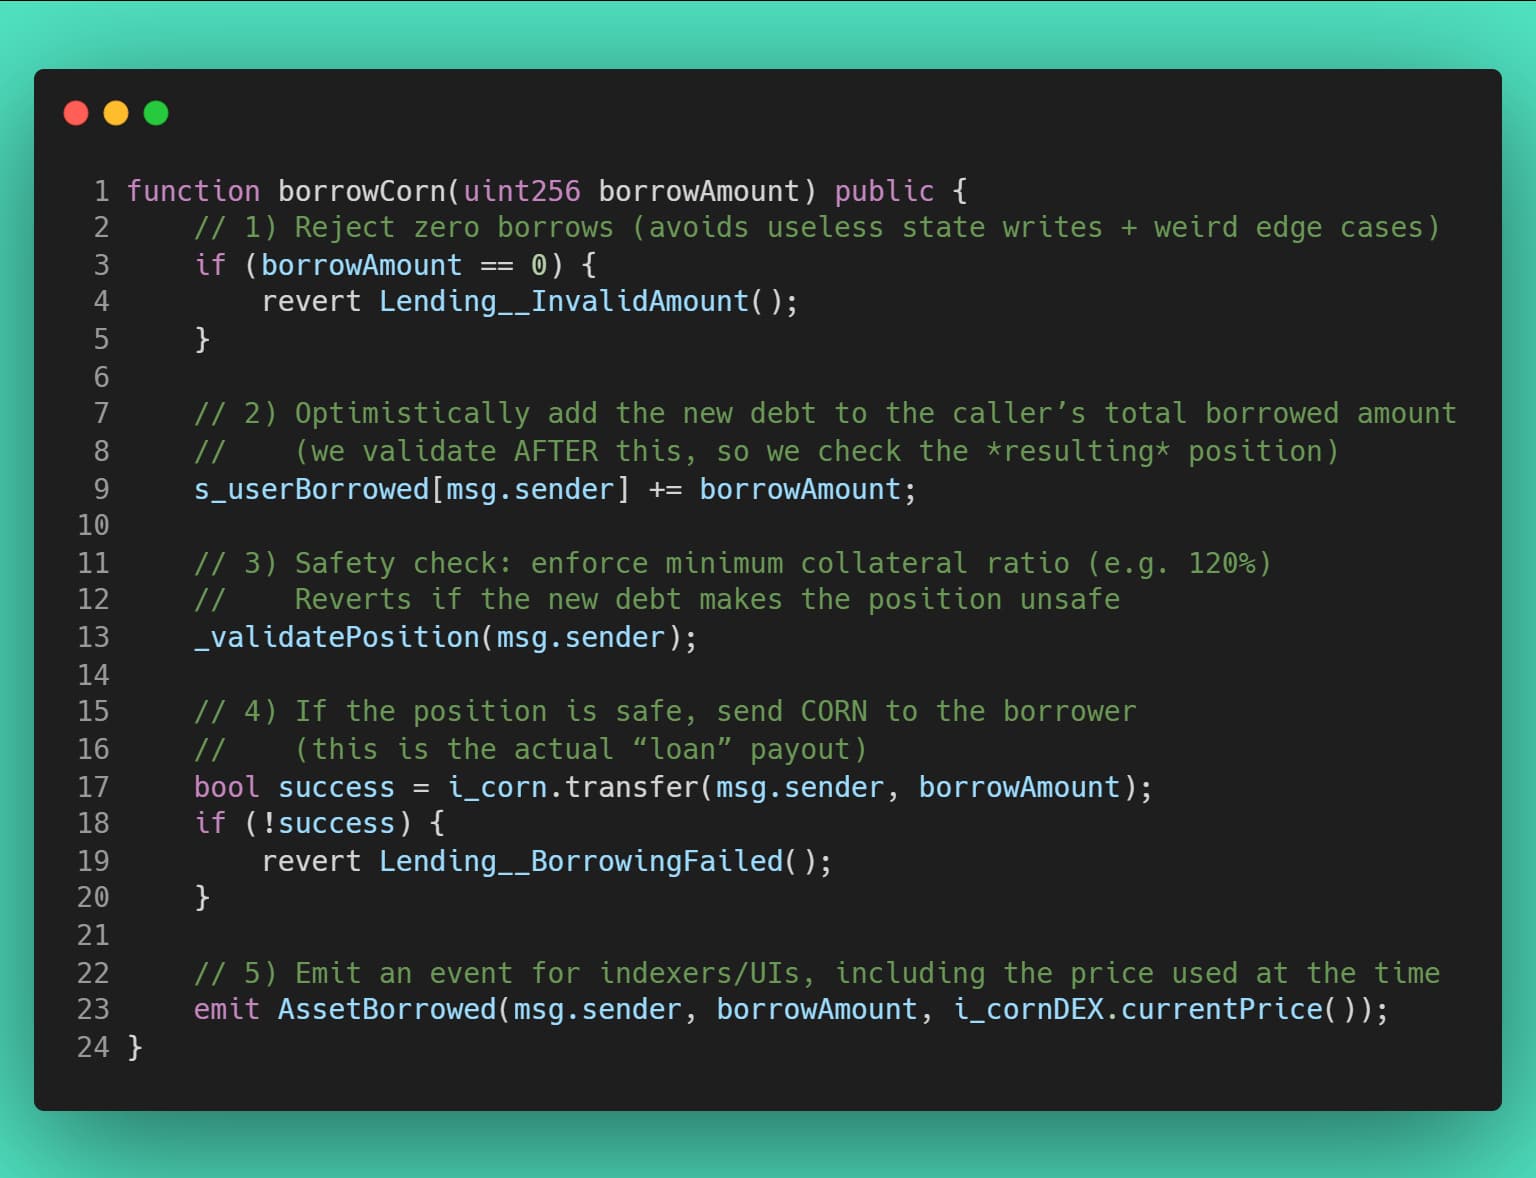Click the green maximize window button
The image size is (1536, 1178).
156,112
